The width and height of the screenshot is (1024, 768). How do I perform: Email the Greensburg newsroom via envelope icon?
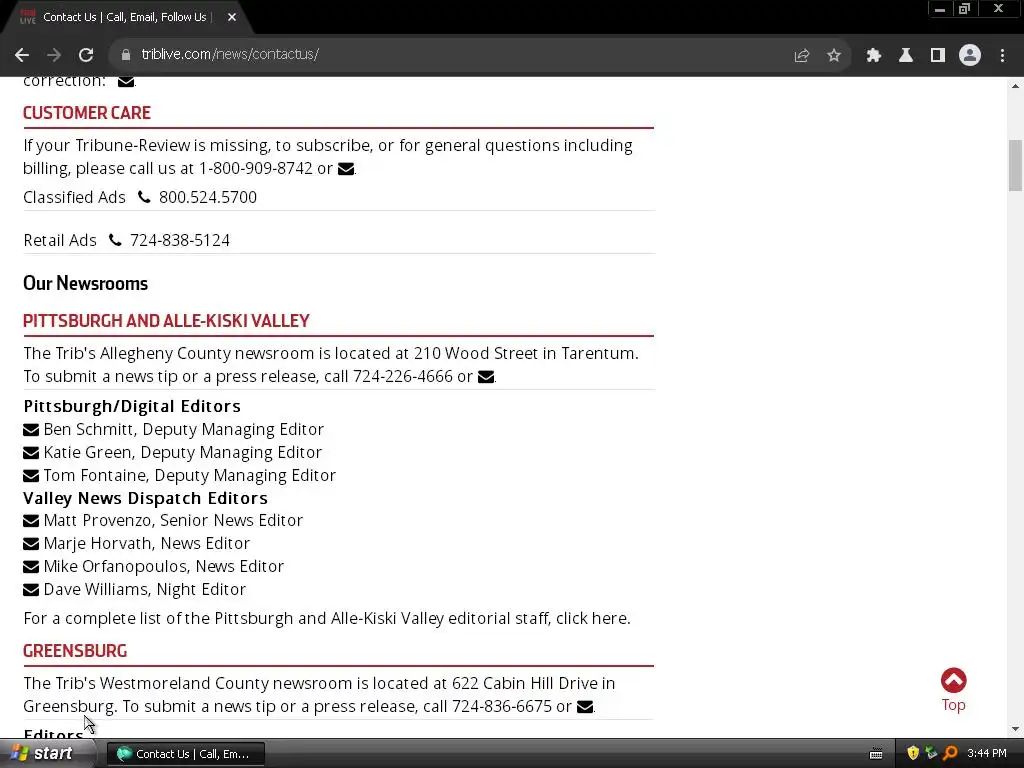tap(585, 707)
